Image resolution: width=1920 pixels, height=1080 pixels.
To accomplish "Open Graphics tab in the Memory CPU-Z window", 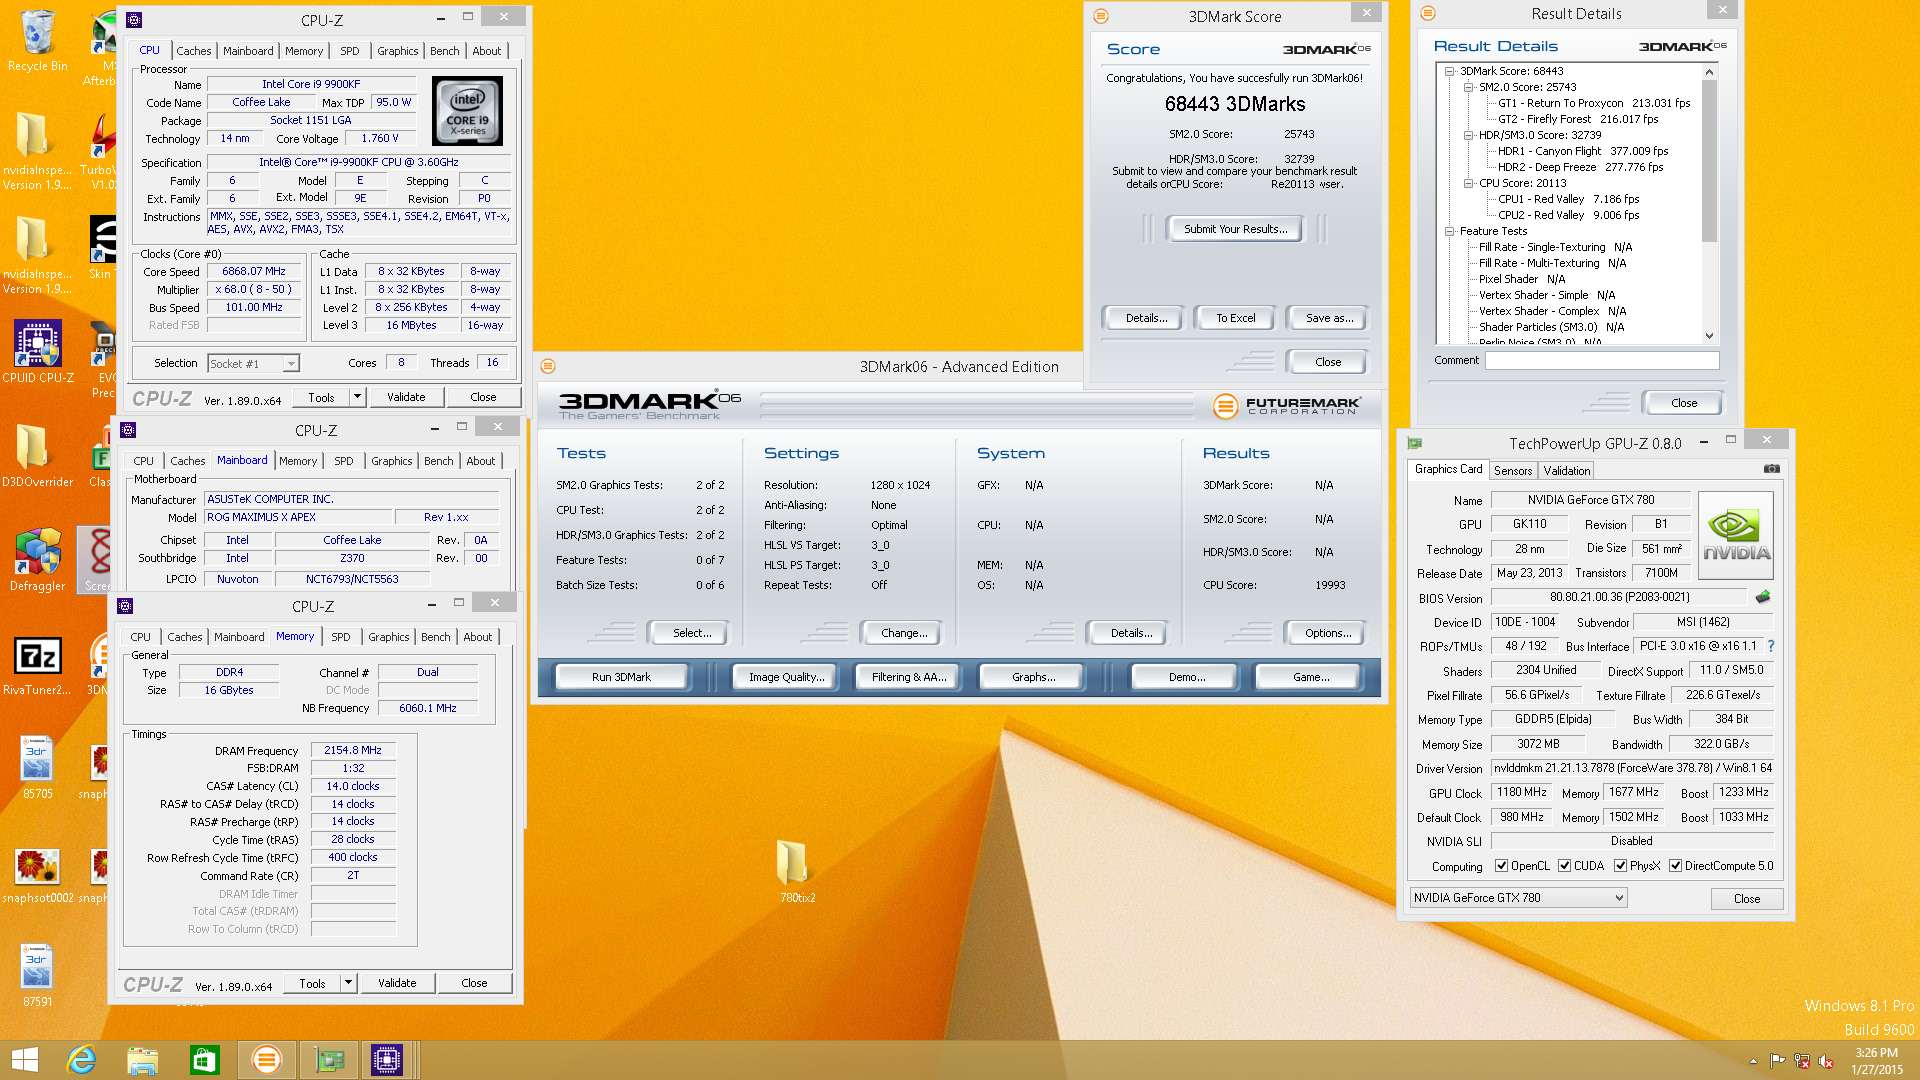I will tap(388, 637).
